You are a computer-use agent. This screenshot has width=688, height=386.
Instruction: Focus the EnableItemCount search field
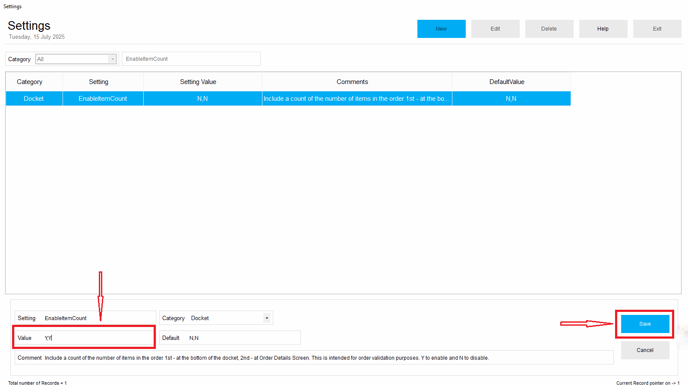191,59
